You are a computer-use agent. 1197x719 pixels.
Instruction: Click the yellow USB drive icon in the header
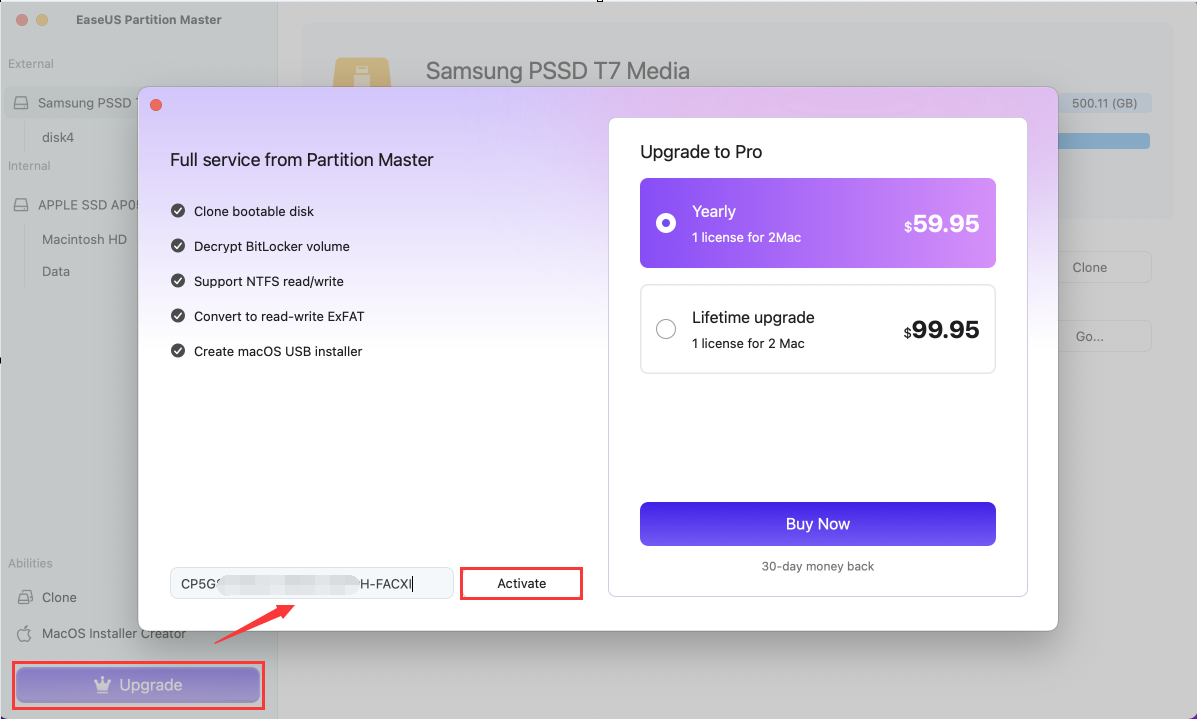(x=362, y=78)
